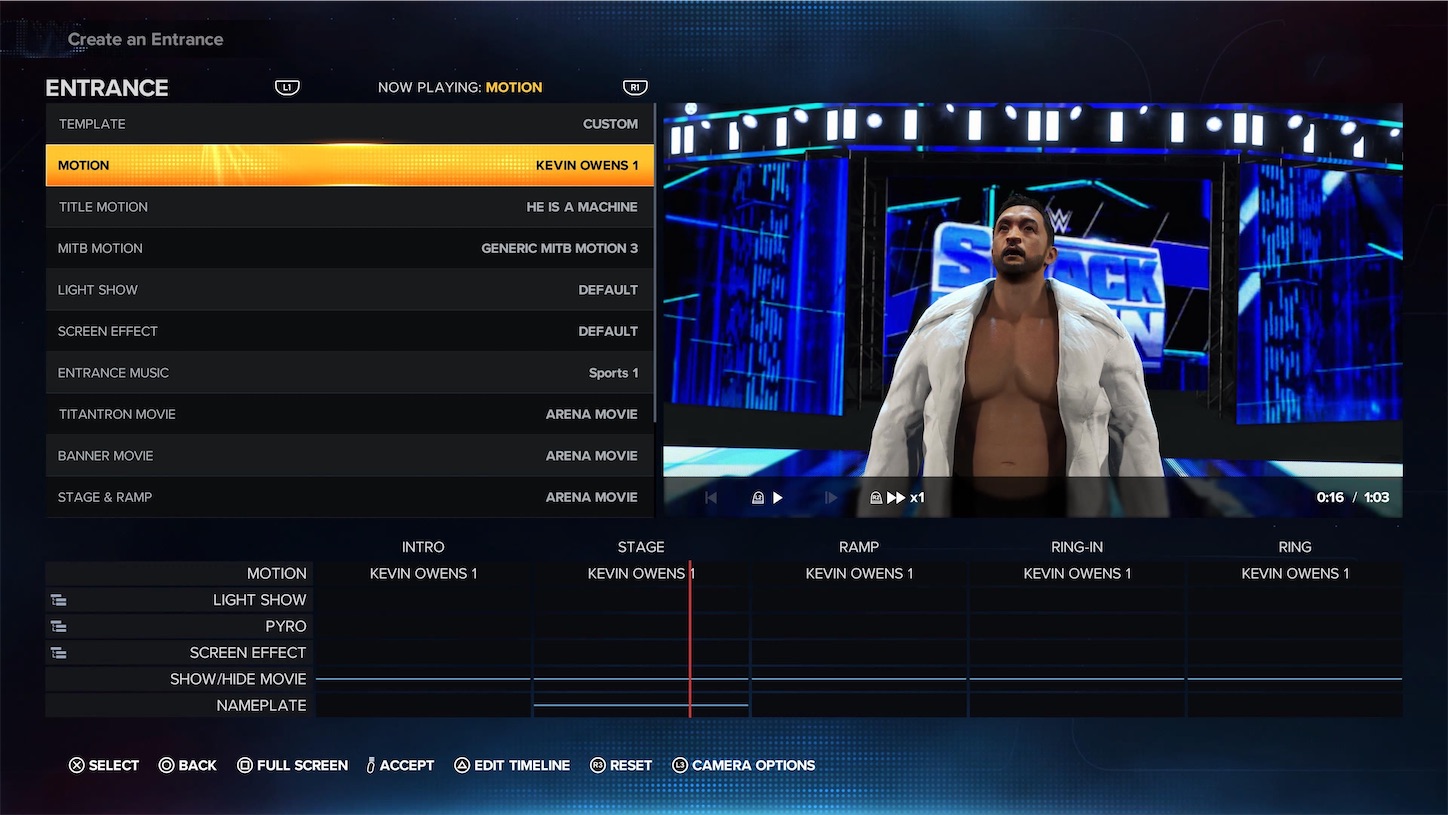Click the Select button label

[114, 765]
